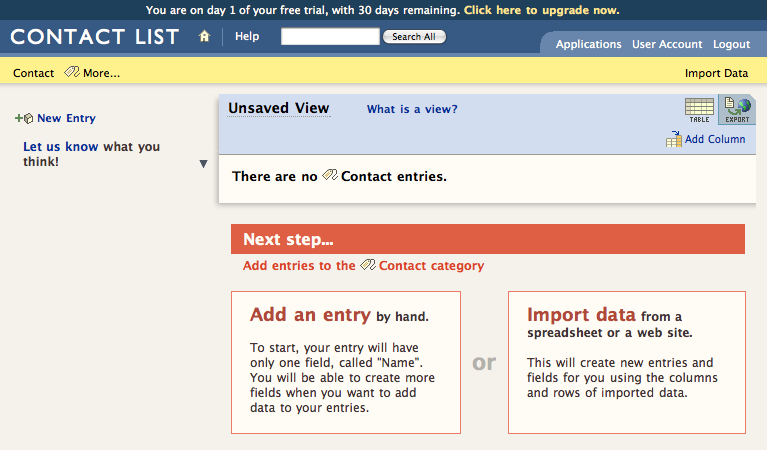Click the Add Column link
Image resolution: width=767 pixels, height=450 pixels.
tap(715, 139)
